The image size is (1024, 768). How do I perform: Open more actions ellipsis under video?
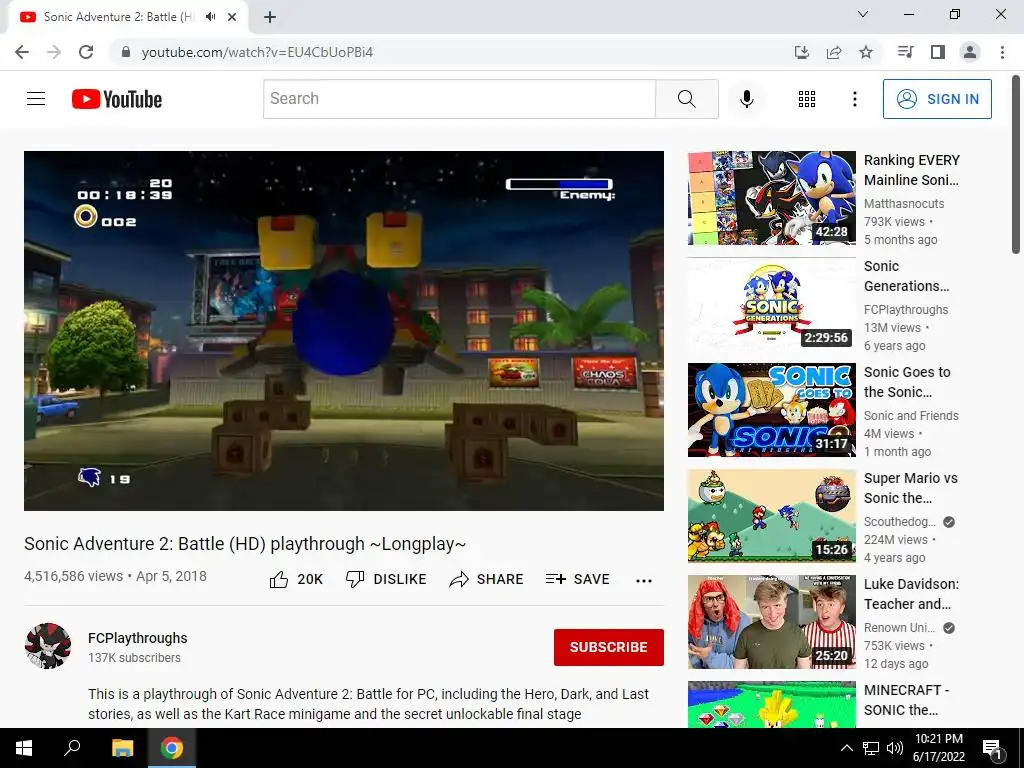(x=644, y=581)
